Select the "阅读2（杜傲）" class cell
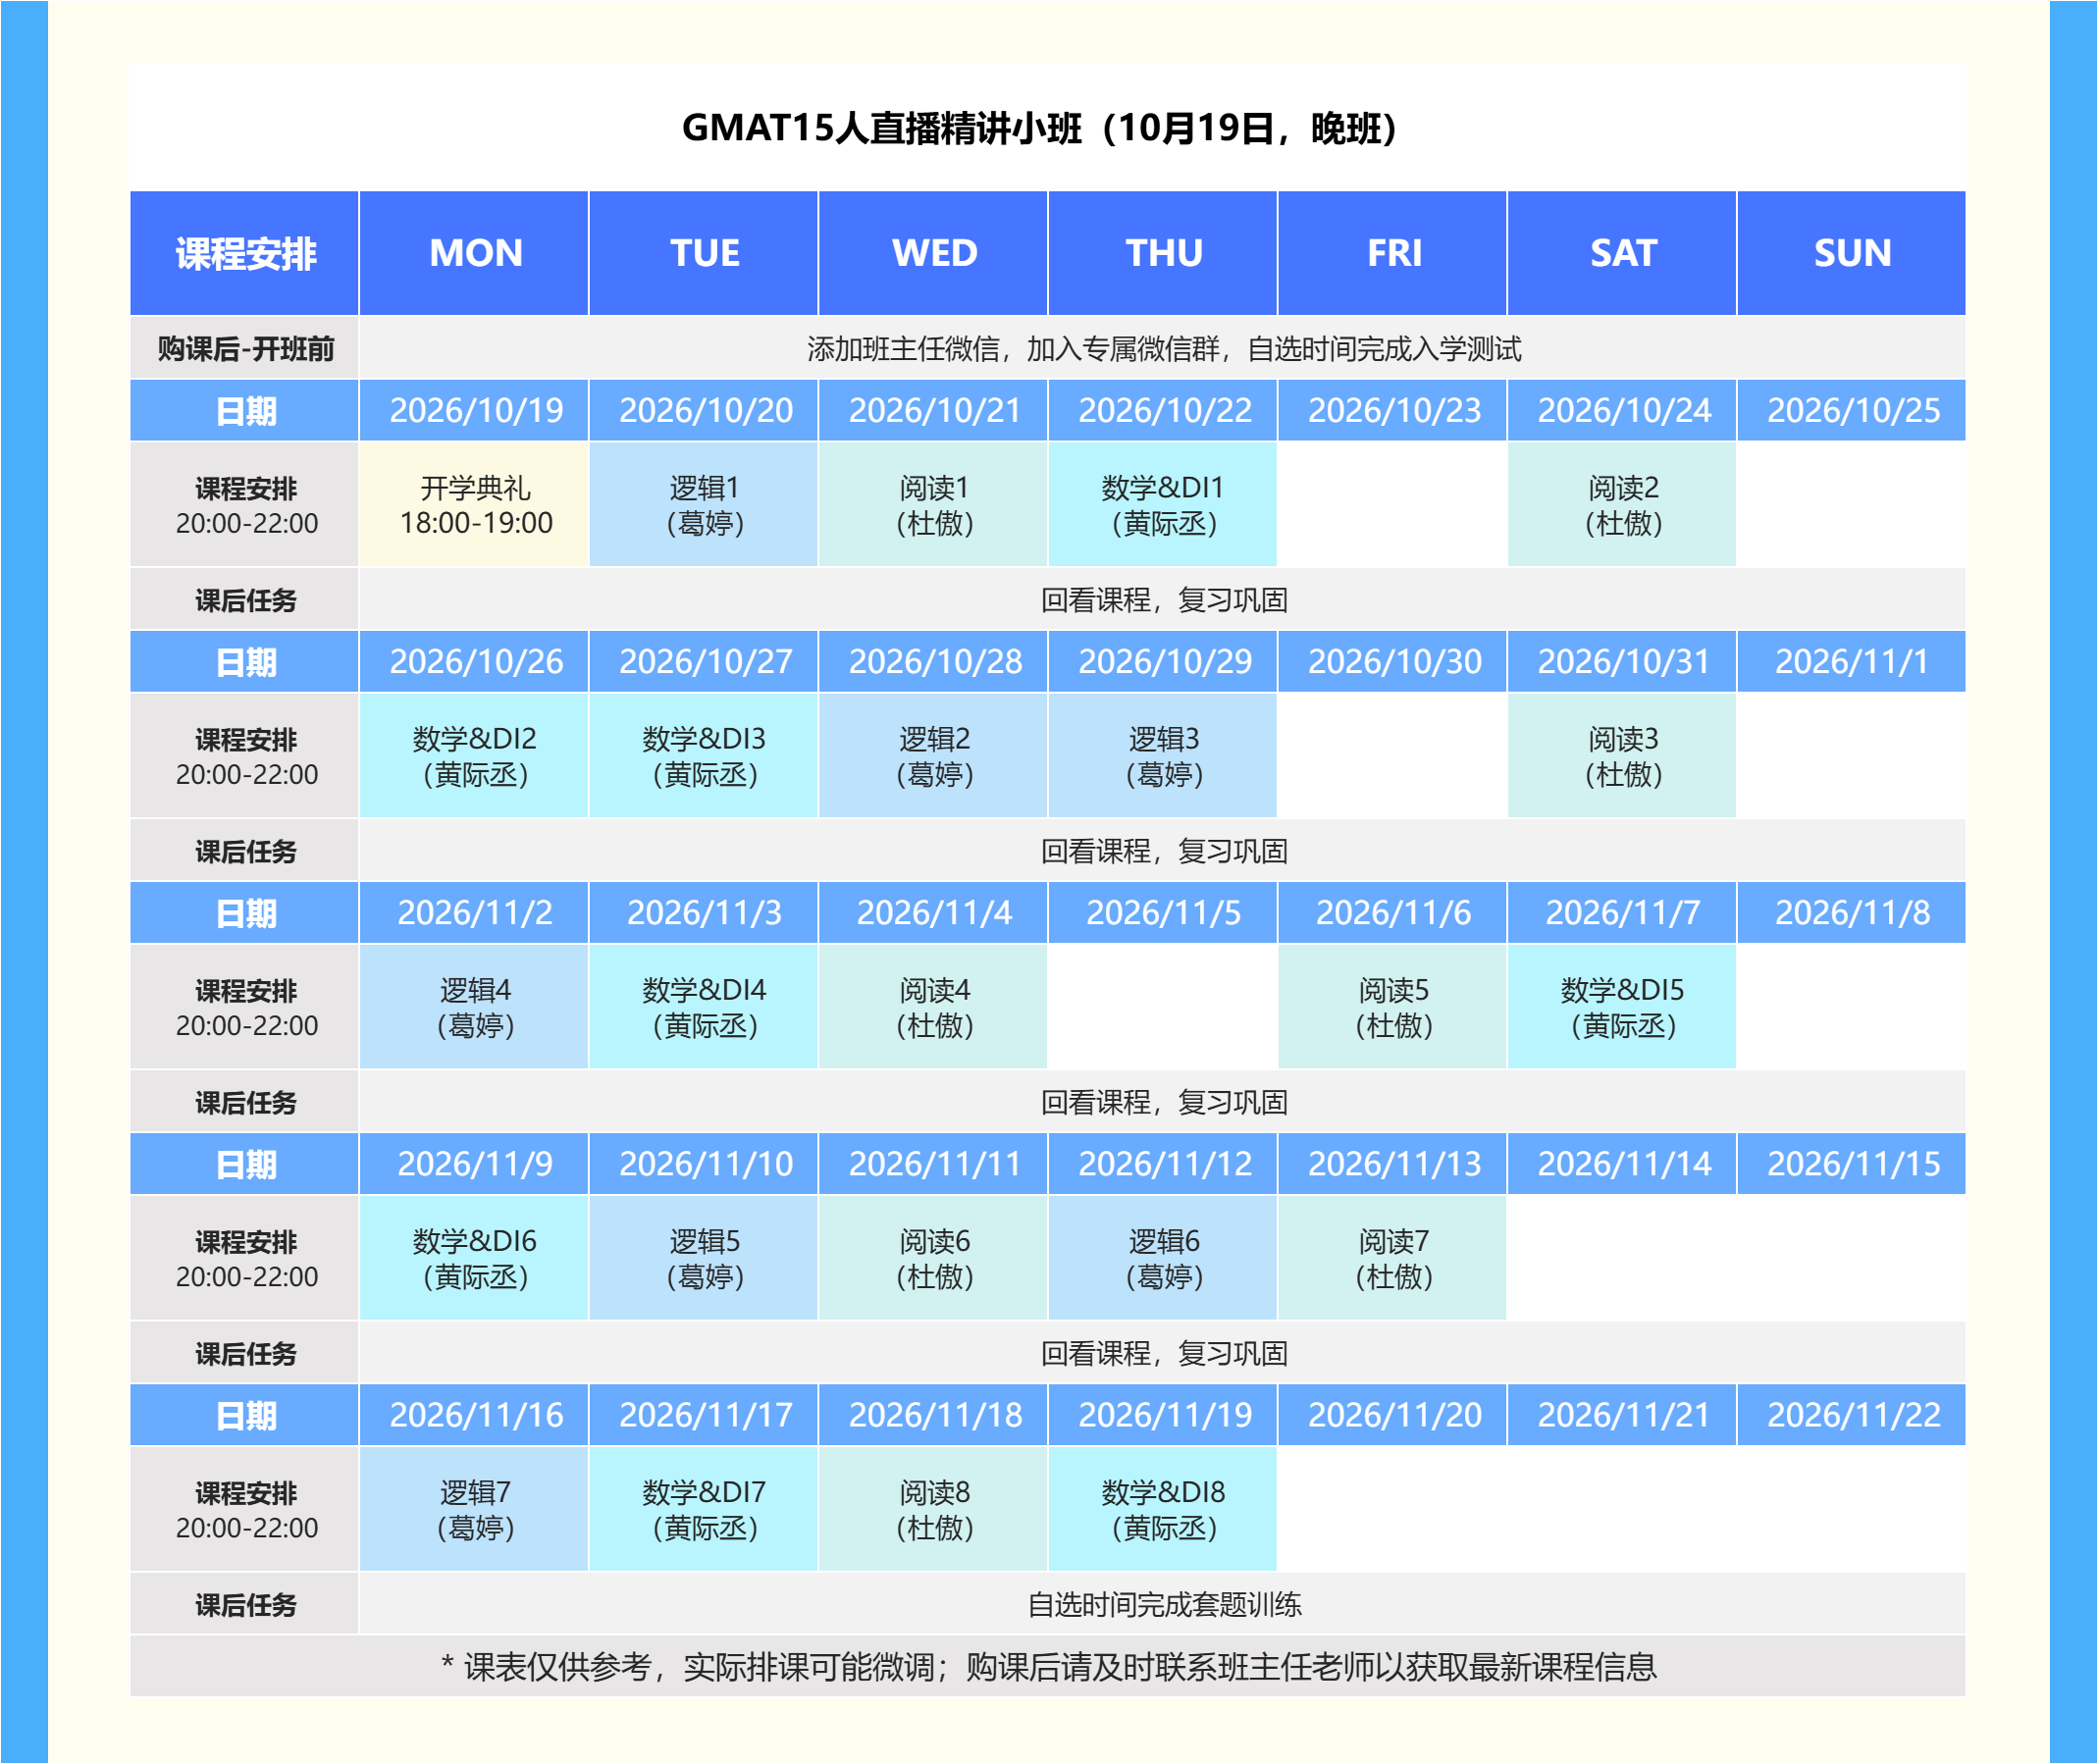 [x=1622, y=504]
